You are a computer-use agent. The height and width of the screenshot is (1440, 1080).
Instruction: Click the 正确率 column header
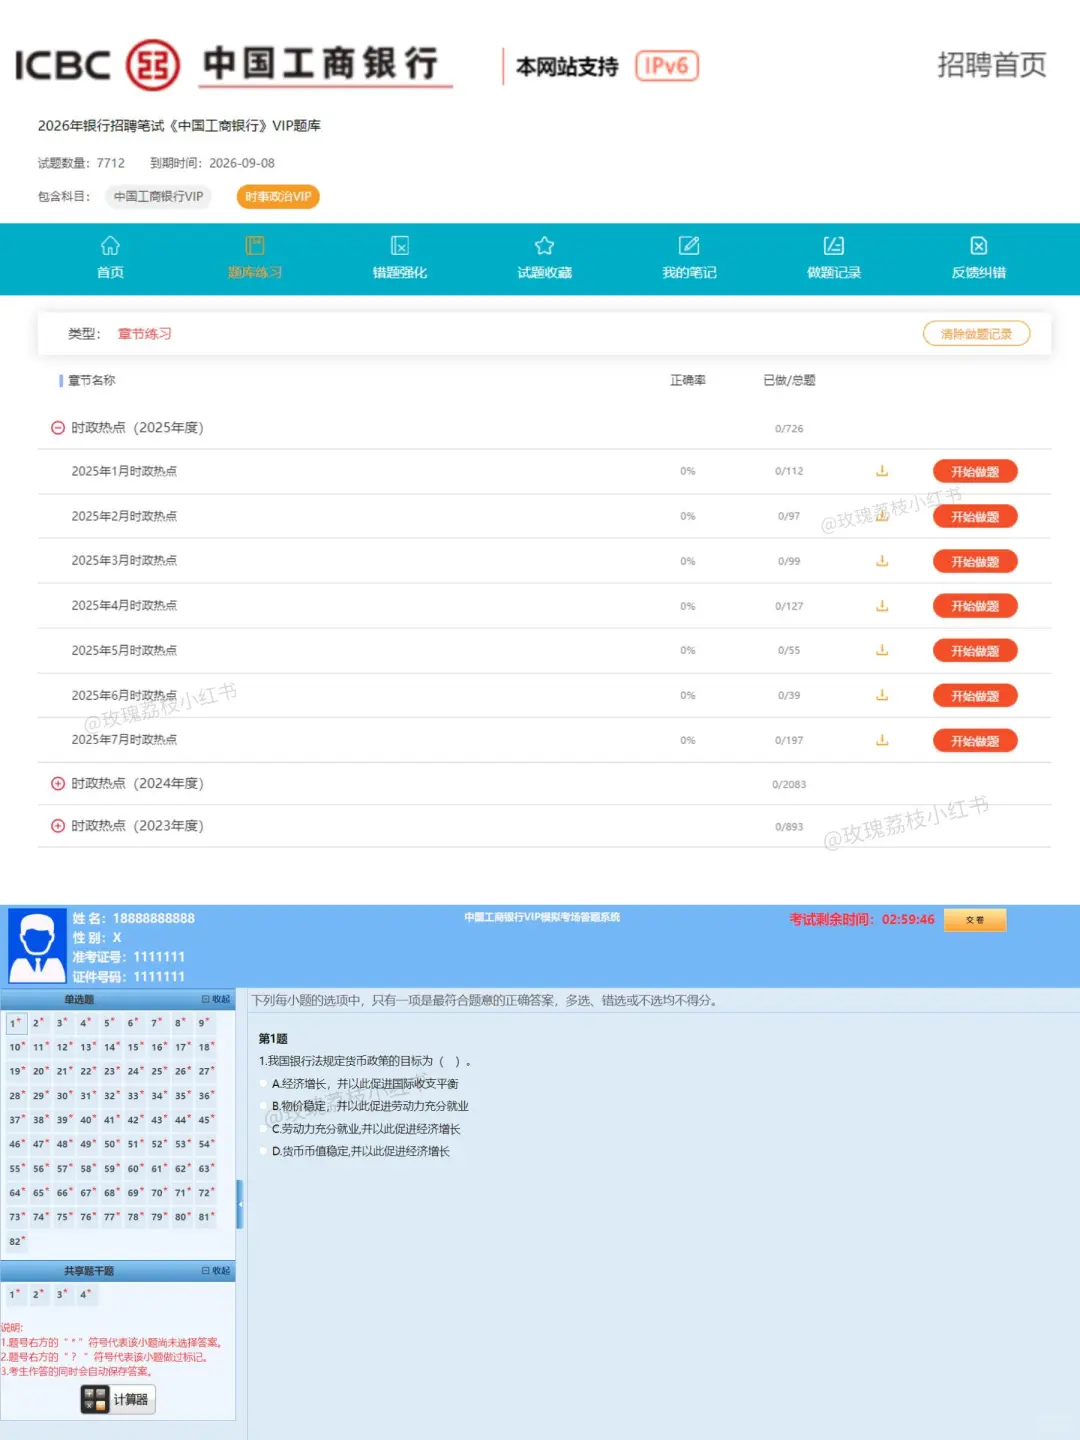[688, 380]
